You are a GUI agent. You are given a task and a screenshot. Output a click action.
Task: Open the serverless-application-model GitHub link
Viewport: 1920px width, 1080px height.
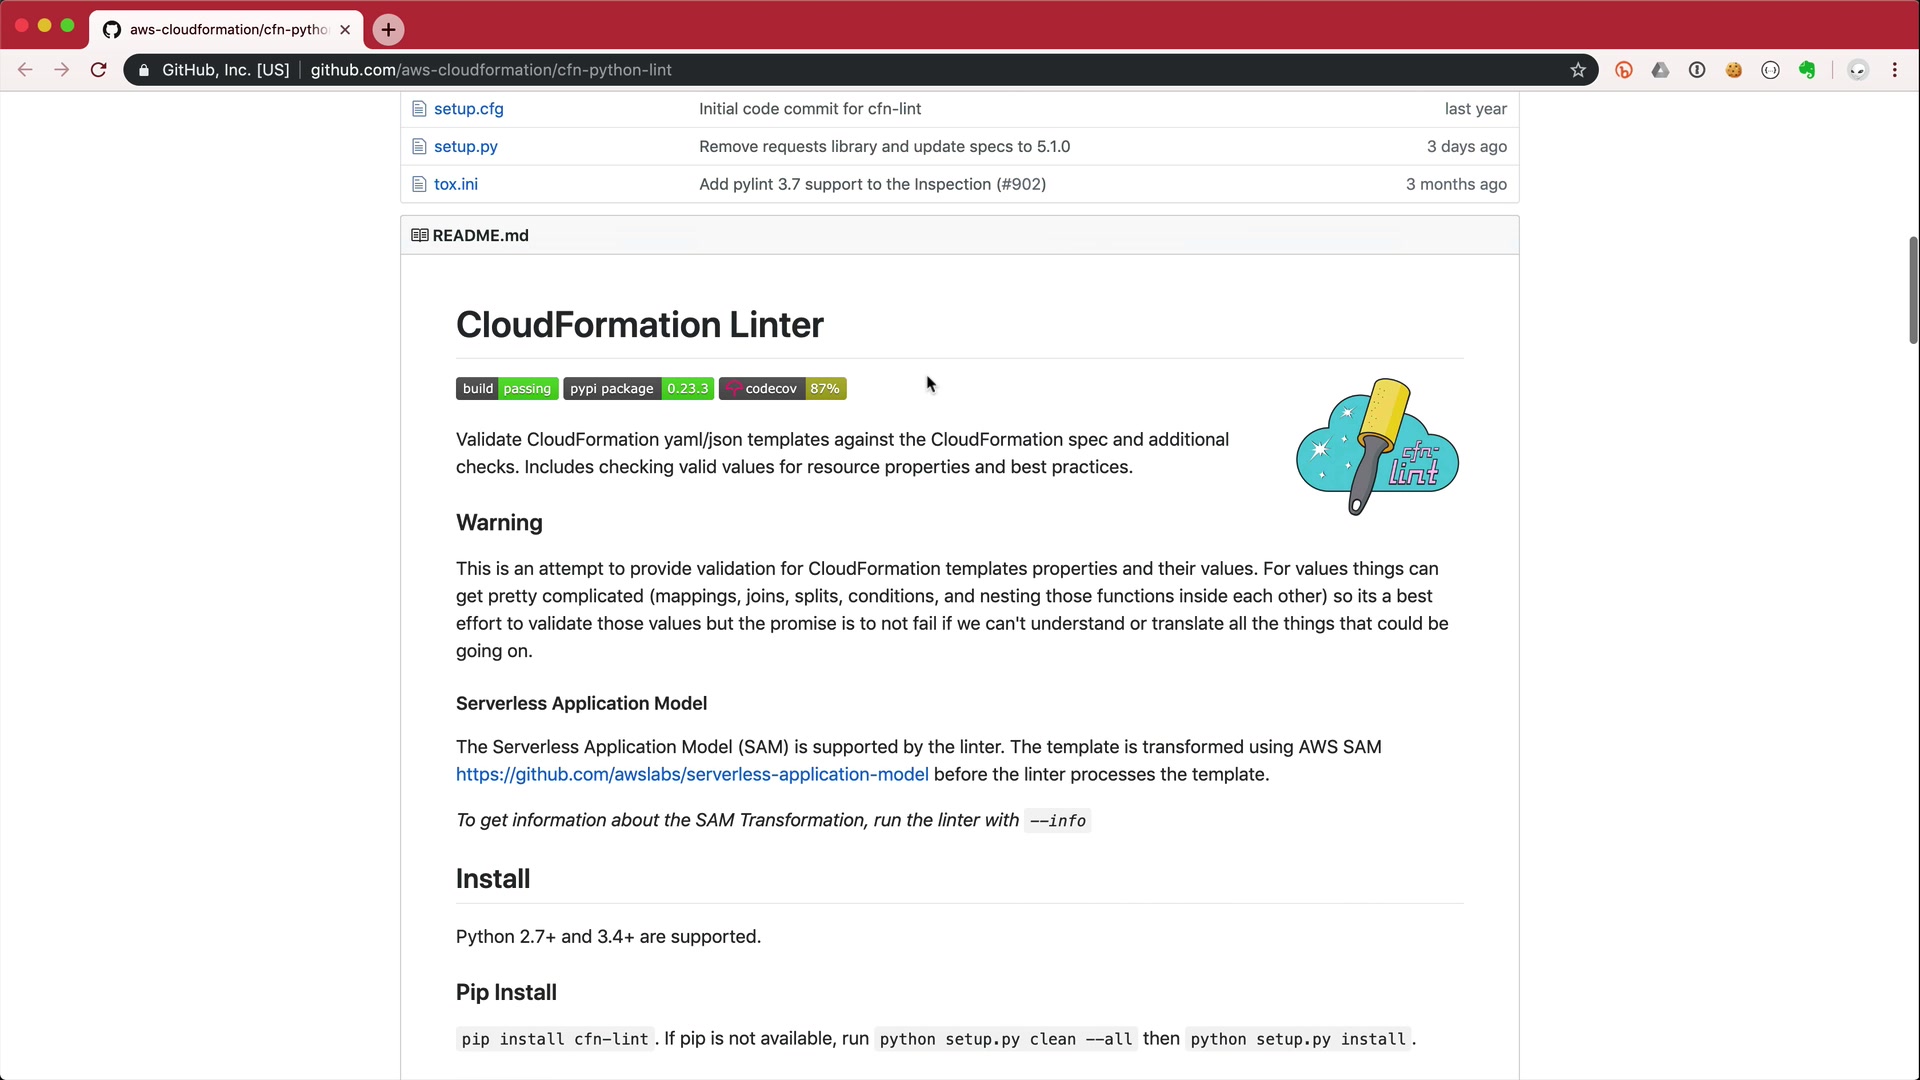(692, 775)
